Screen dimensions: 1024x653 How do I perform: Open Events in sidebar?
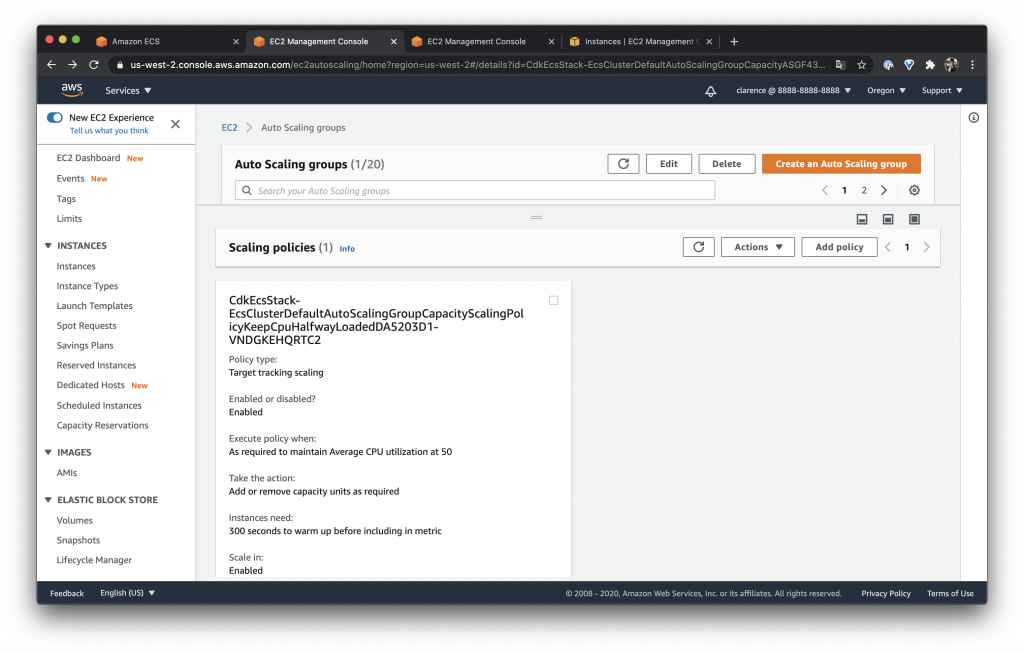pos(70,178)
